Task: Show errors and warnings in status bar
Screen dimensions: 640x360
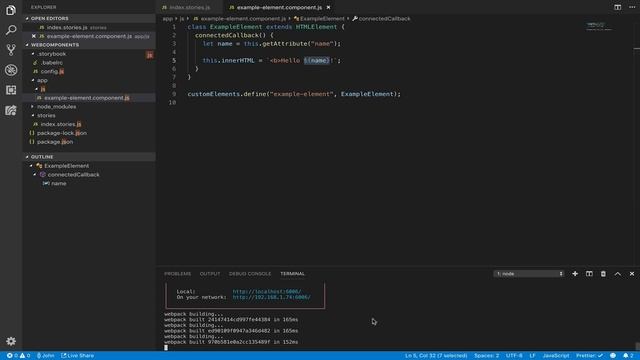Action: tap(18, 356)
